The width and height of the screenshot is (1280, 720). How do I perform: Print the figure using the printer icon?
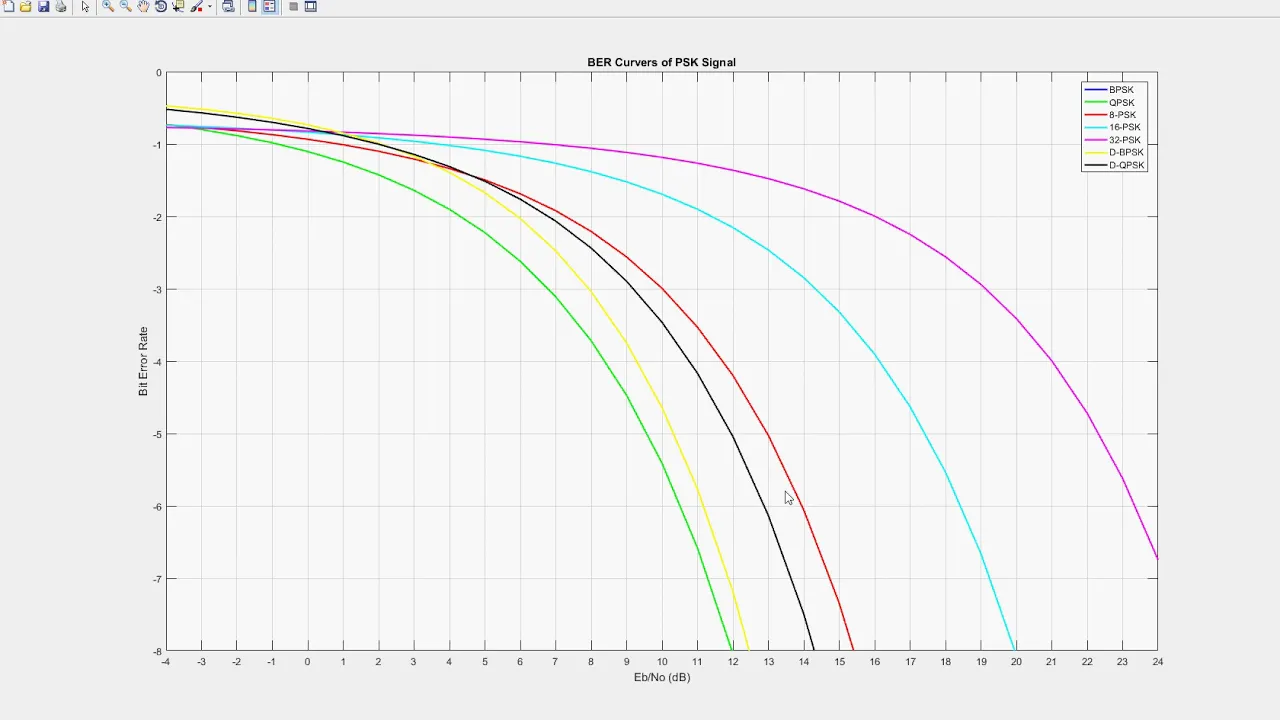coord(61,6)
